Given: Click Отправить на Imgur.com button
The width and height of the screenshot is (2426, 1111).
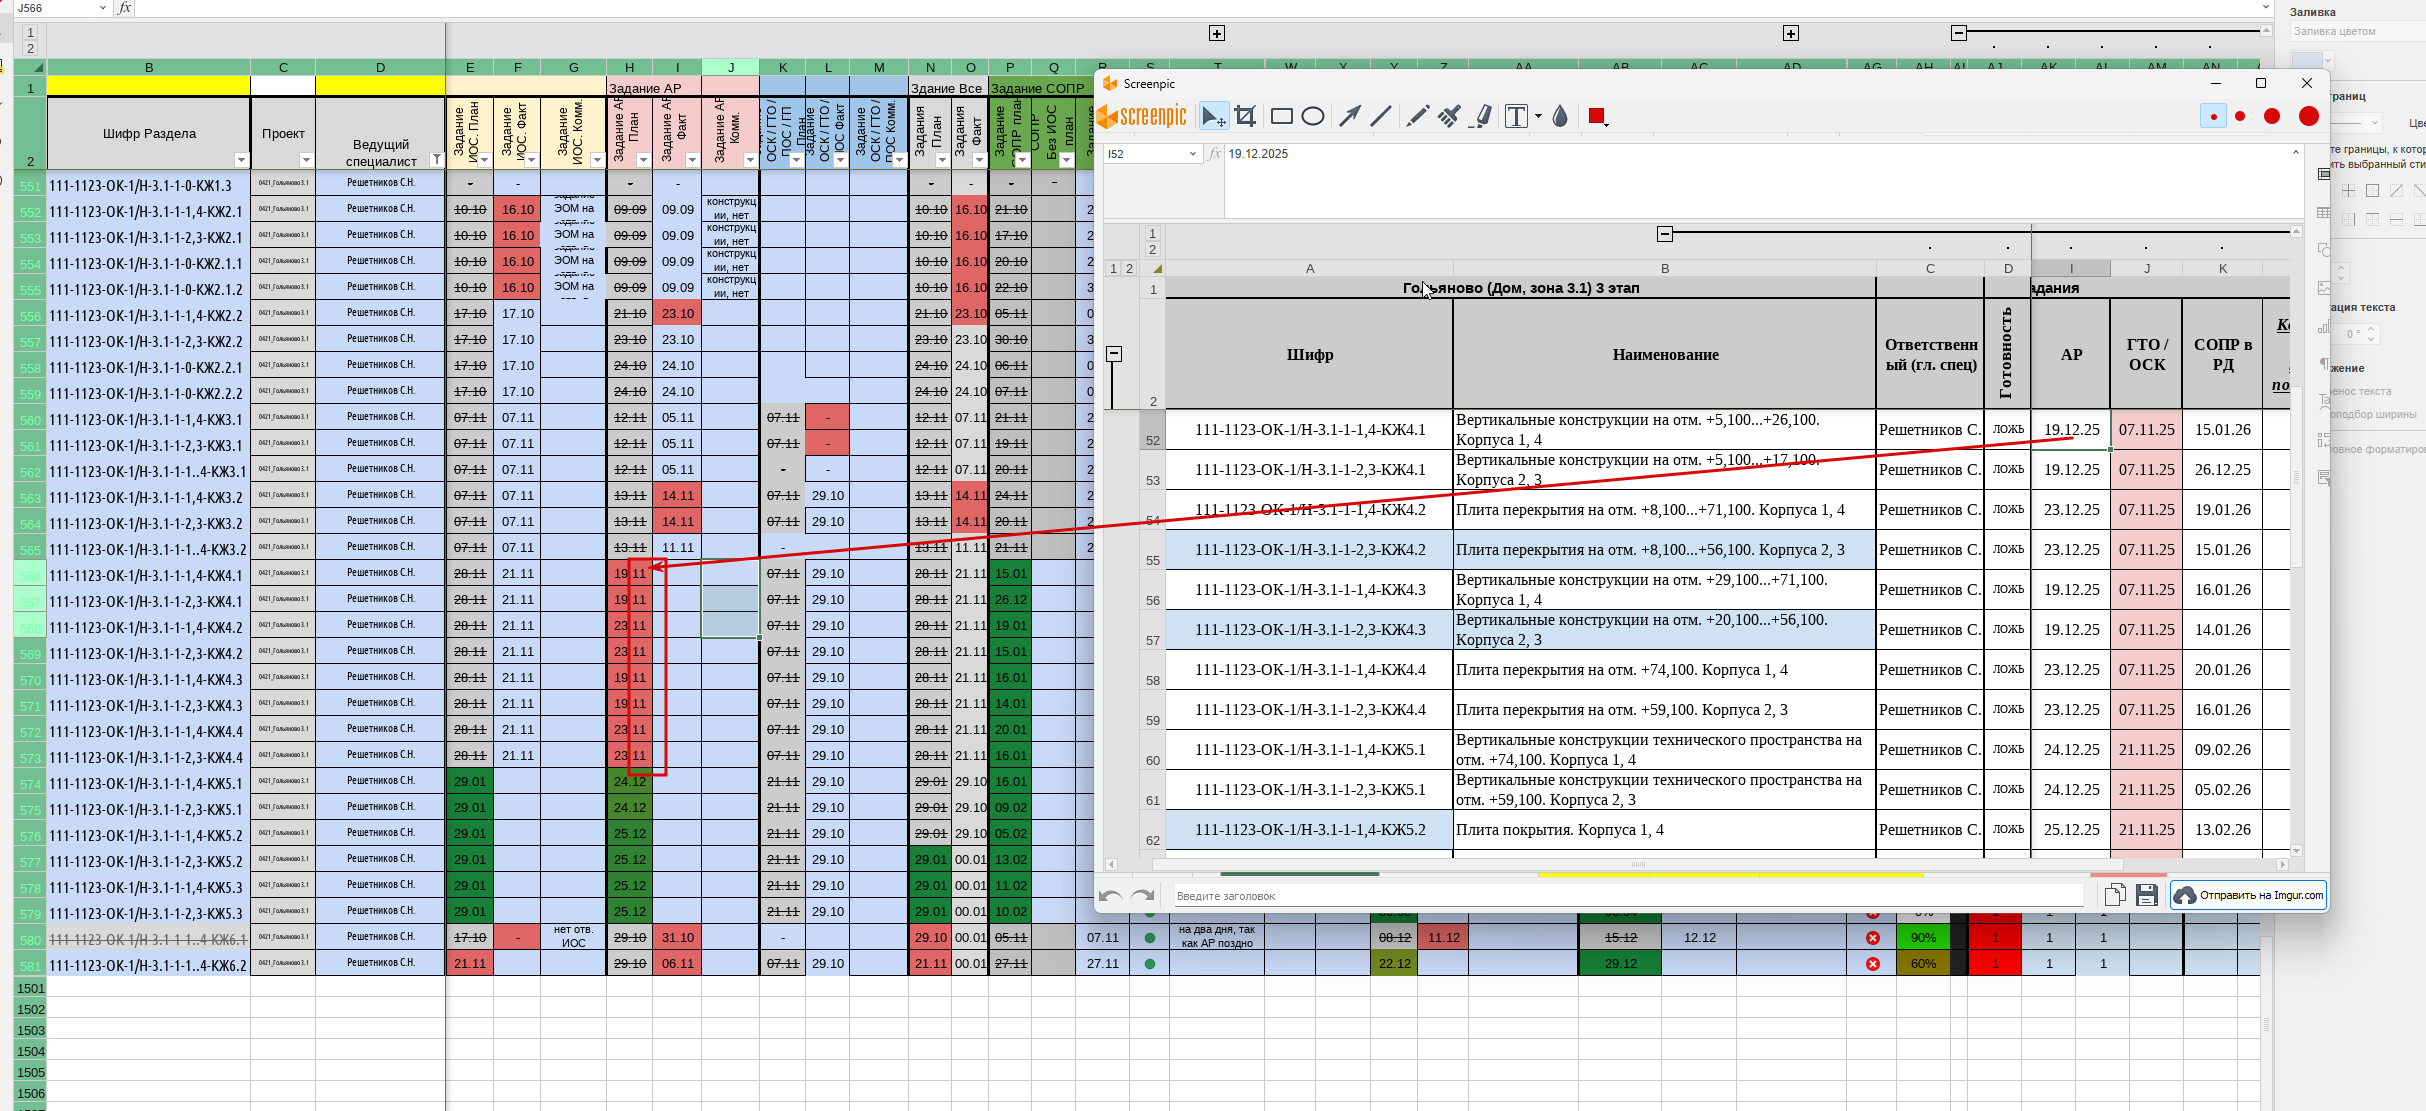Looking at the screenshot, I should pos(2248,895).
